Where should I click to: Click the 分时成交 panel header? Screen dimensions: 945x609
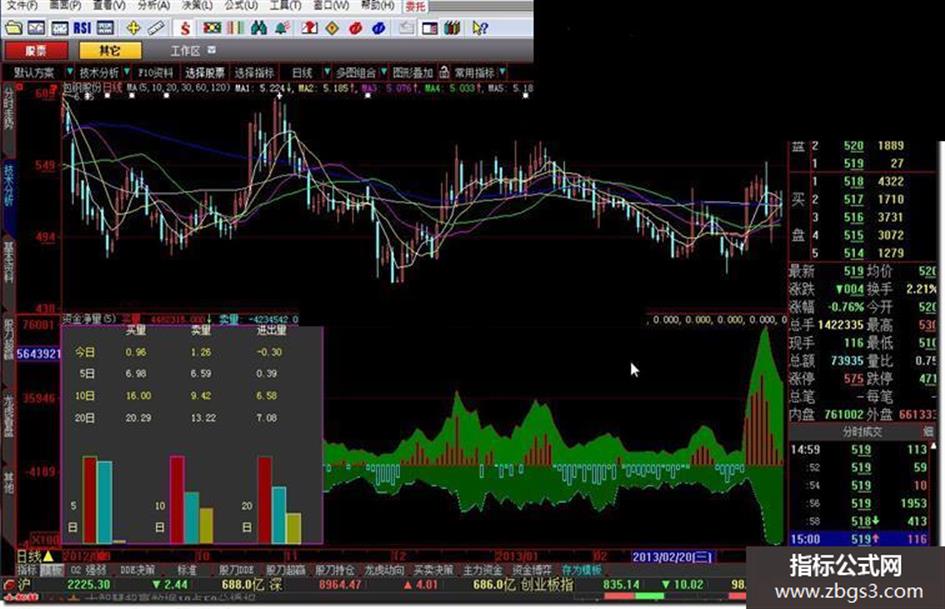click(x=862, y=432)
